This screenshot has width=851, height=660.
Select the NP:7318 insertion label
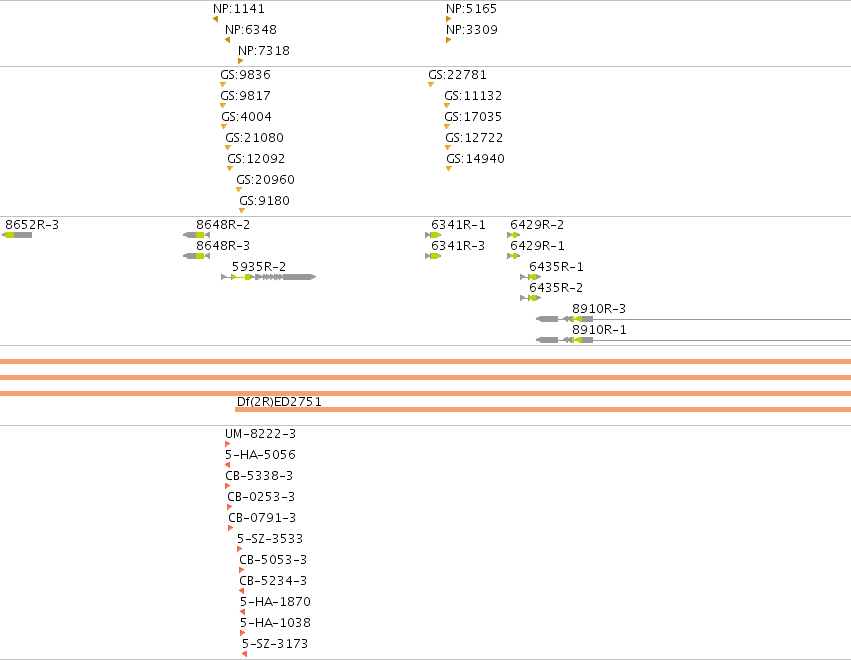click(264, 50)
